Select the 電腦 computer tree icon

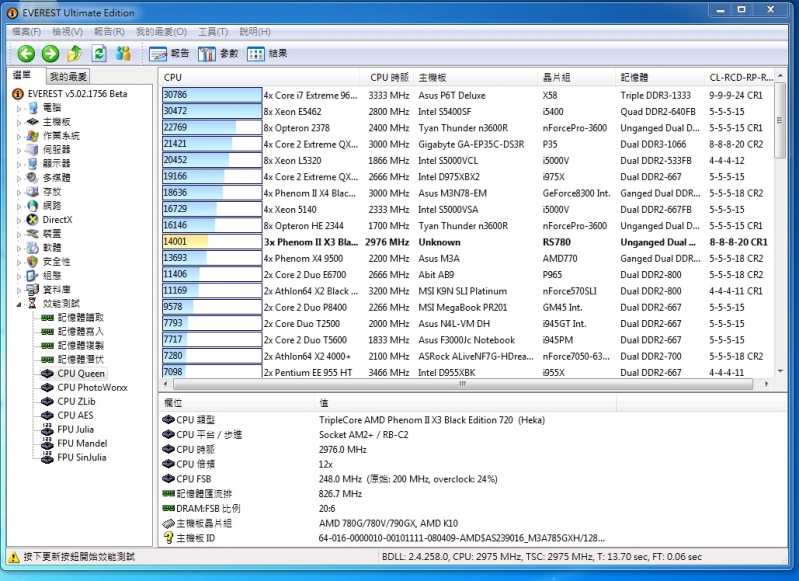[33, 108]
